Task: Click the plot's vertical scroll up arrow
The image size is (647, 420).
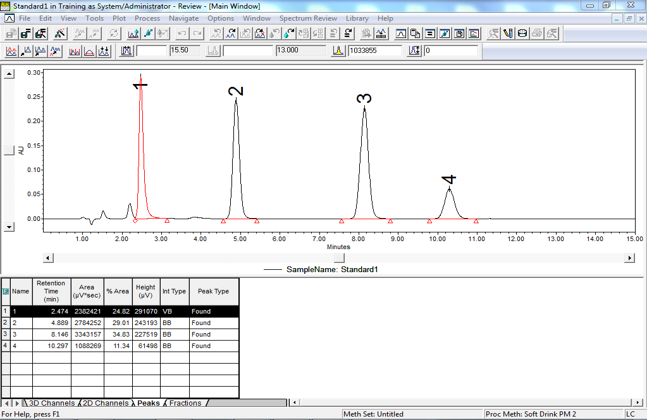Action: (9, 74)
